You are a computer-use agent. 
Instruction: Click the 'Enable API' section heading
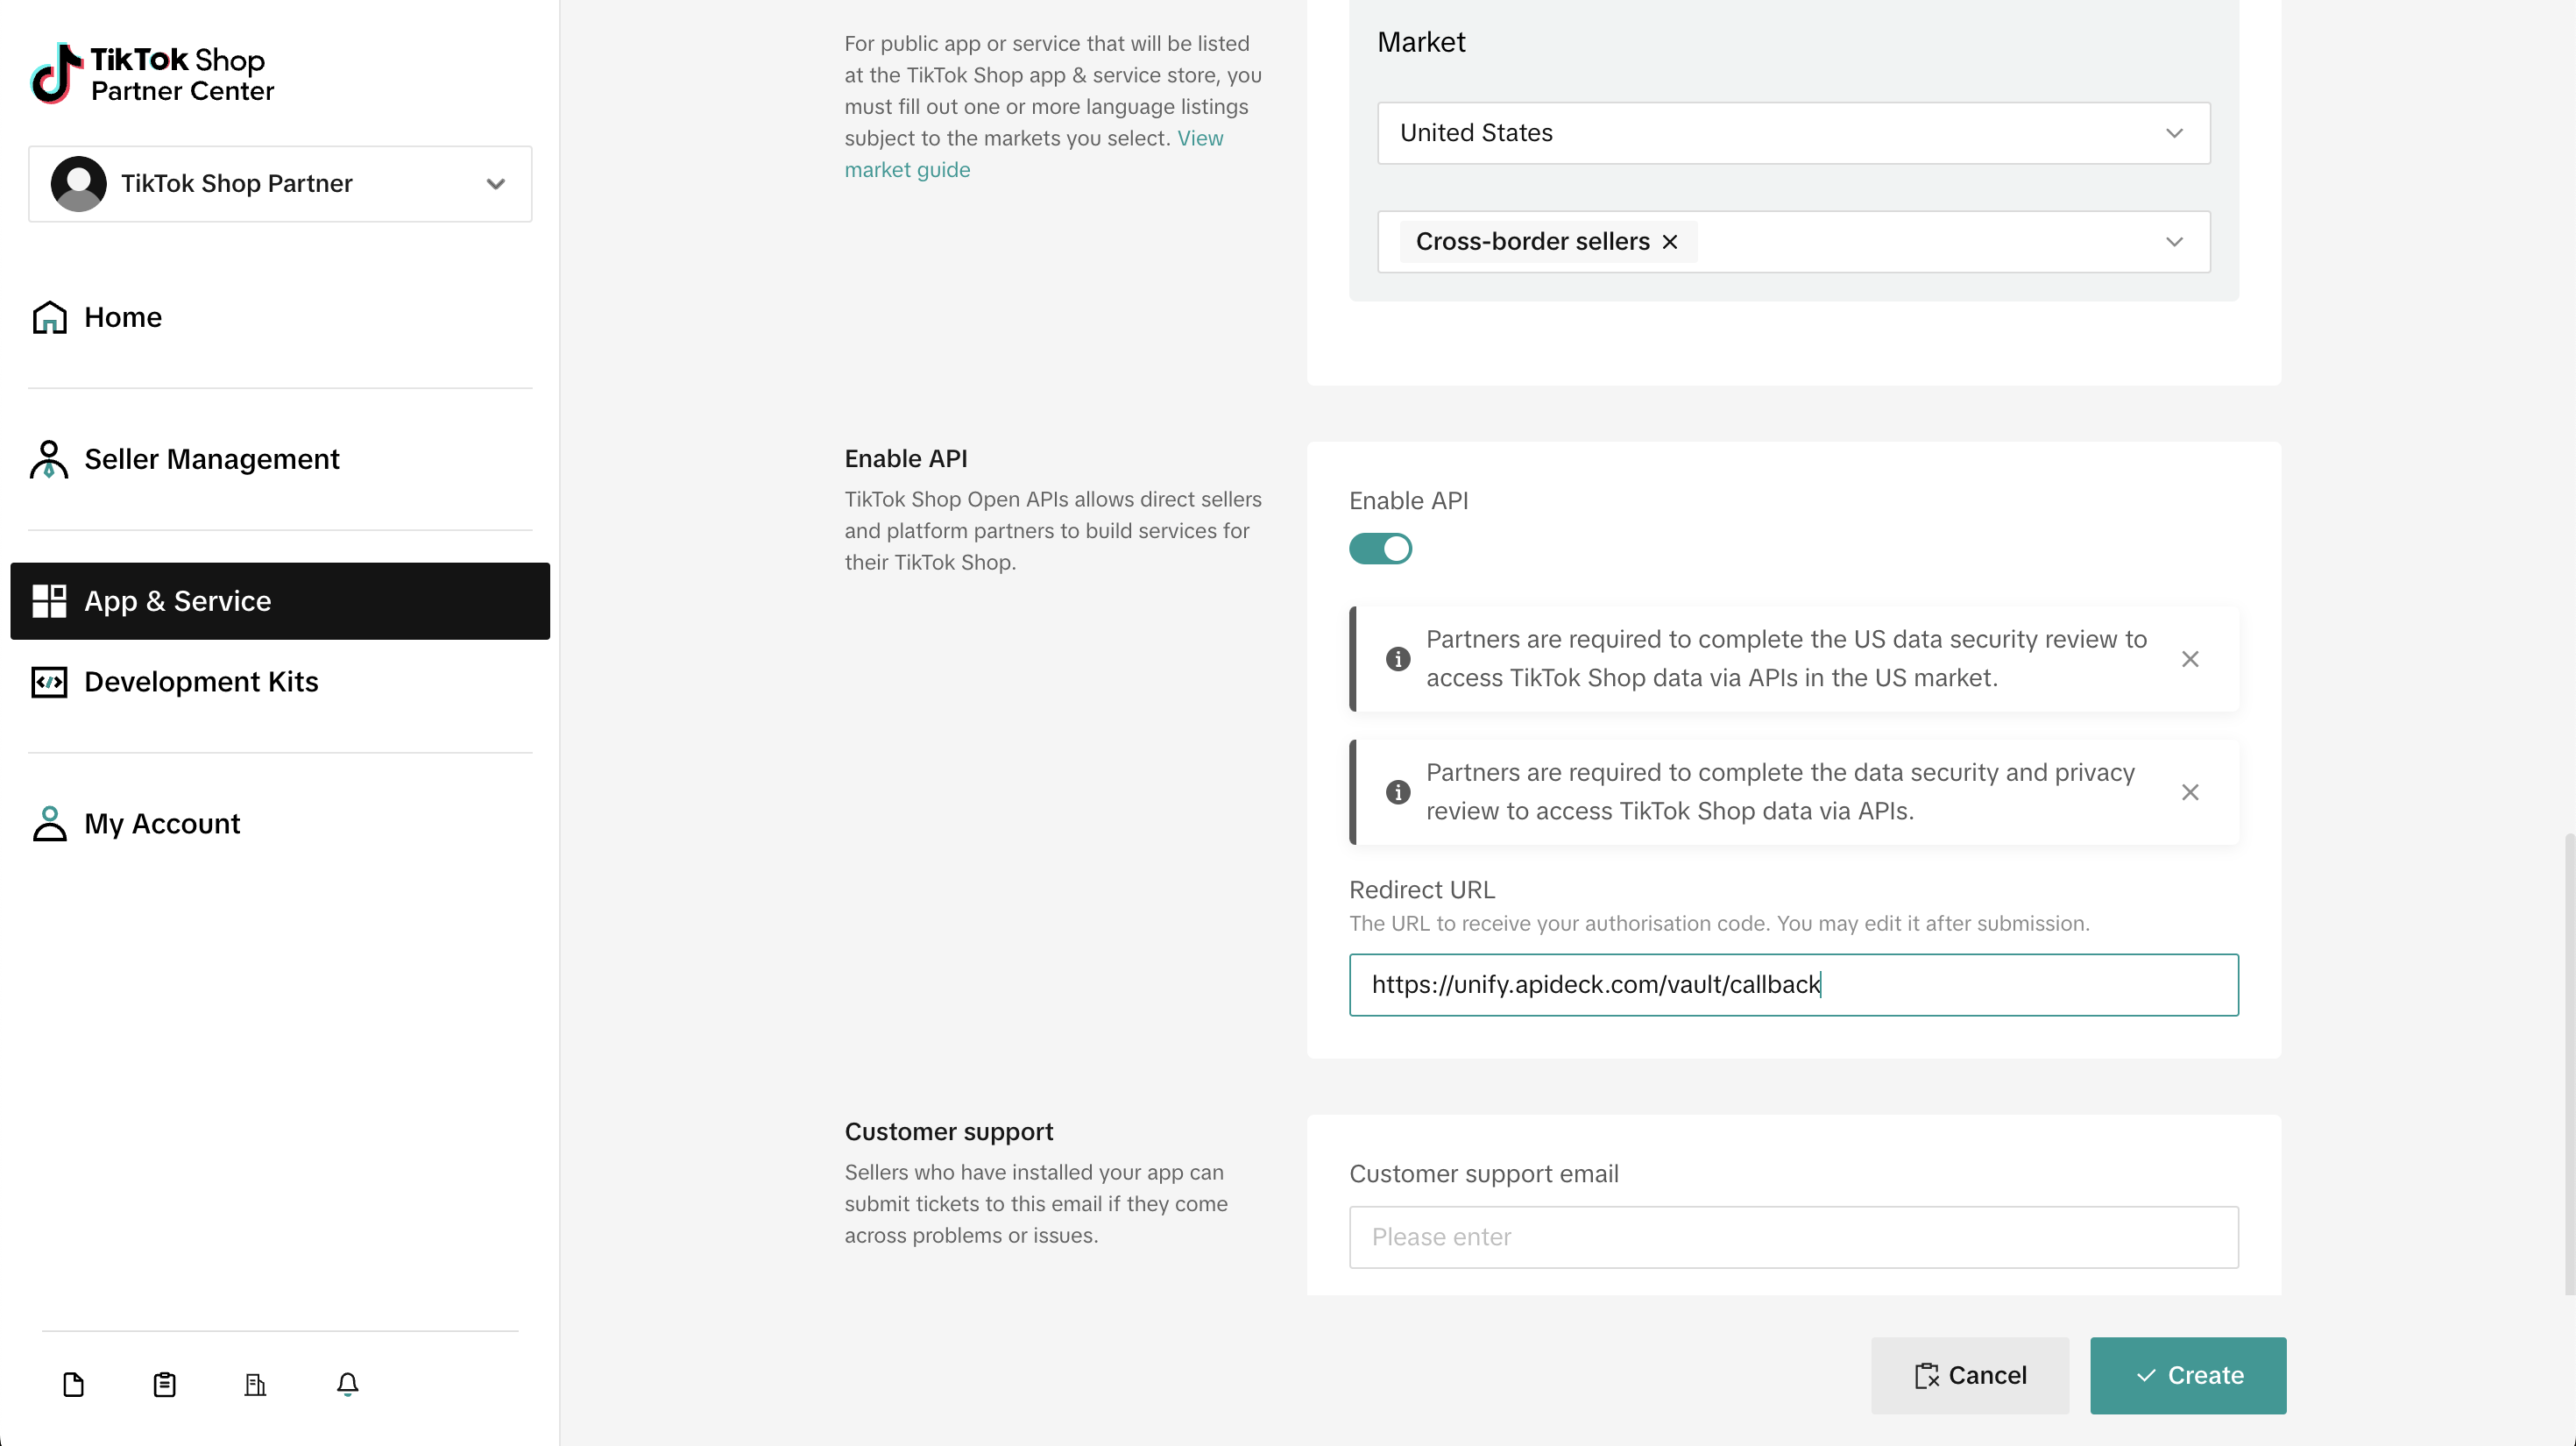point(906,458)
